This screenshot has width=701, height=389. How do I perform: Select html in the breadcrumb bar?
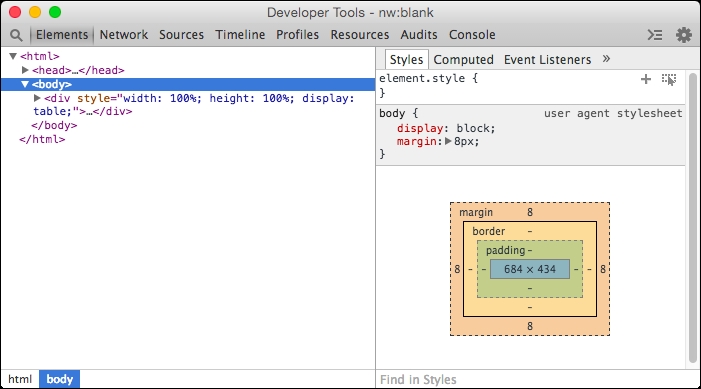tap(20, 379)
